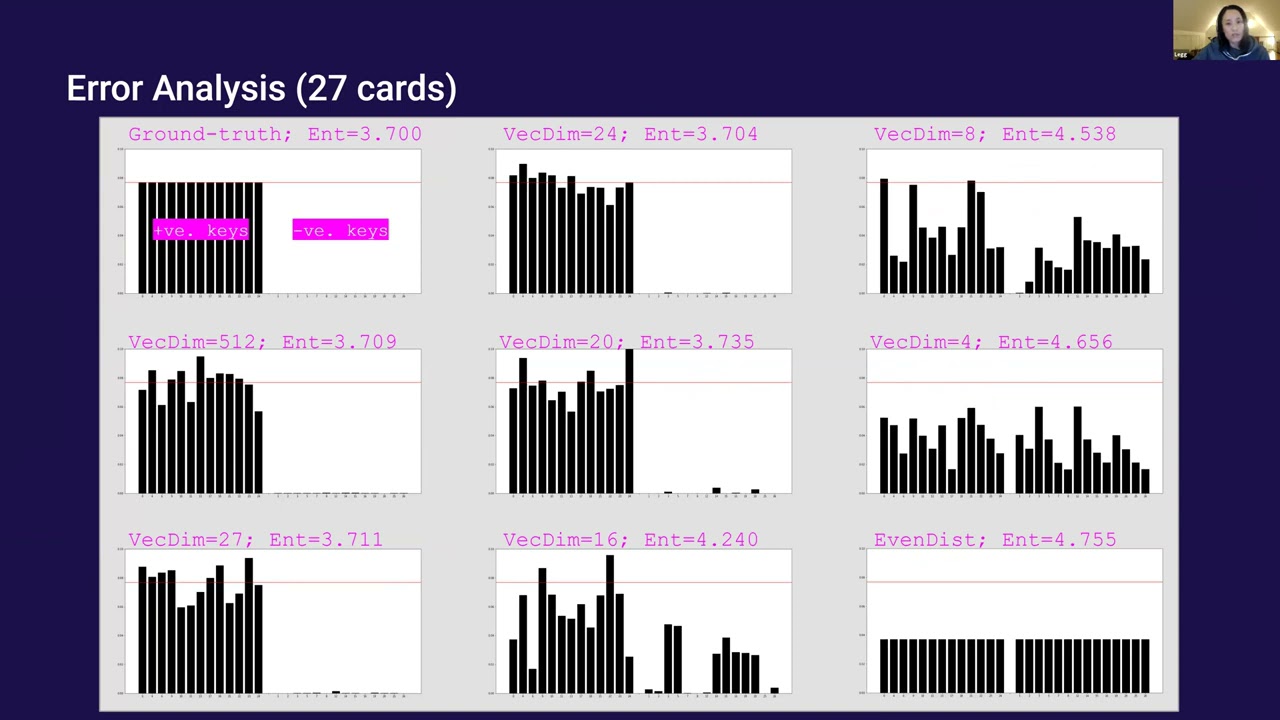This screenshot has width=1280, height=720.
Task: Click the "VecDim=27; Ent=3.711" chart title
Action: [255, 540]
